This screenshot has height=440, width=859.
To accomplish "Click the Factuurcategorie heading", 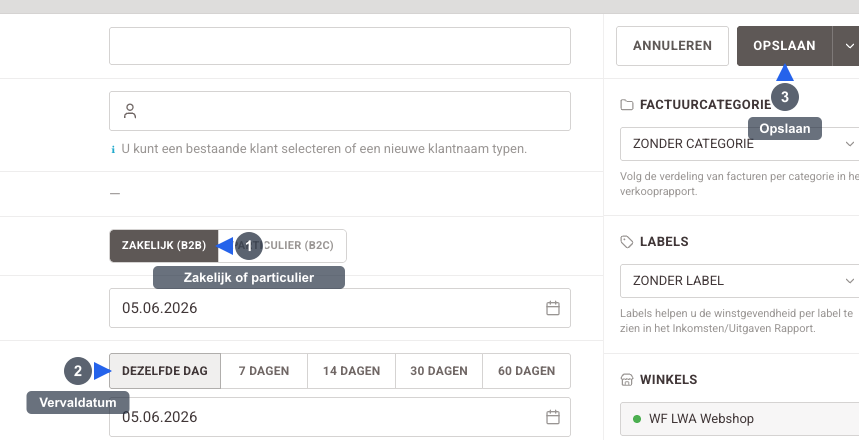I will click(x=705, y=105).
